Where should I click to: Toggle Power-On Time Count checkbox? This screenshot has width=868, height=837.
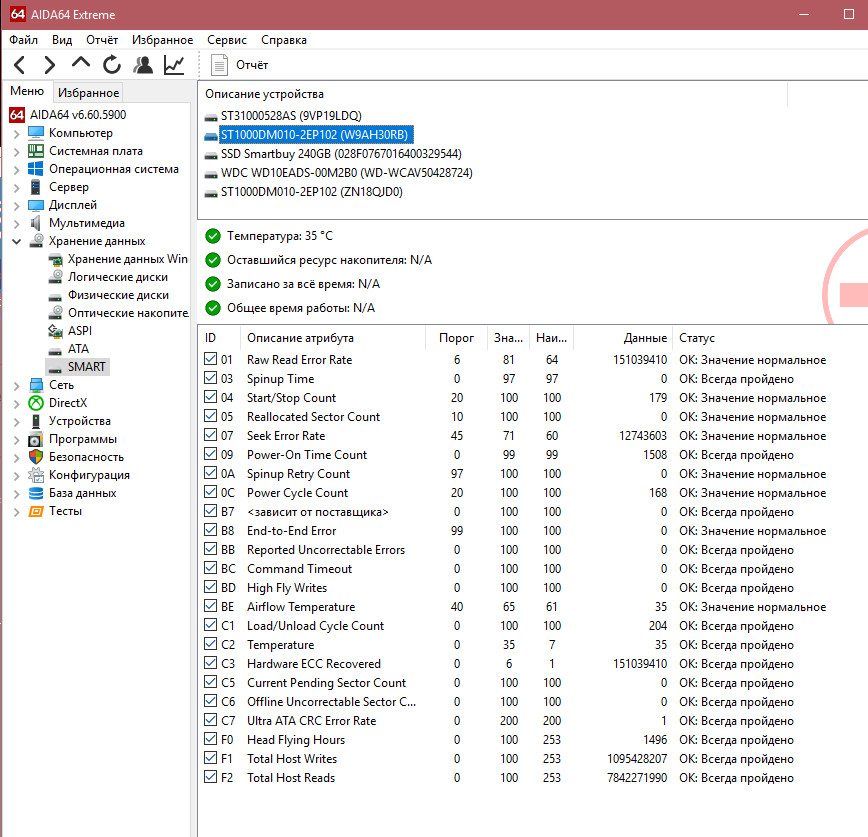point(210,453)
